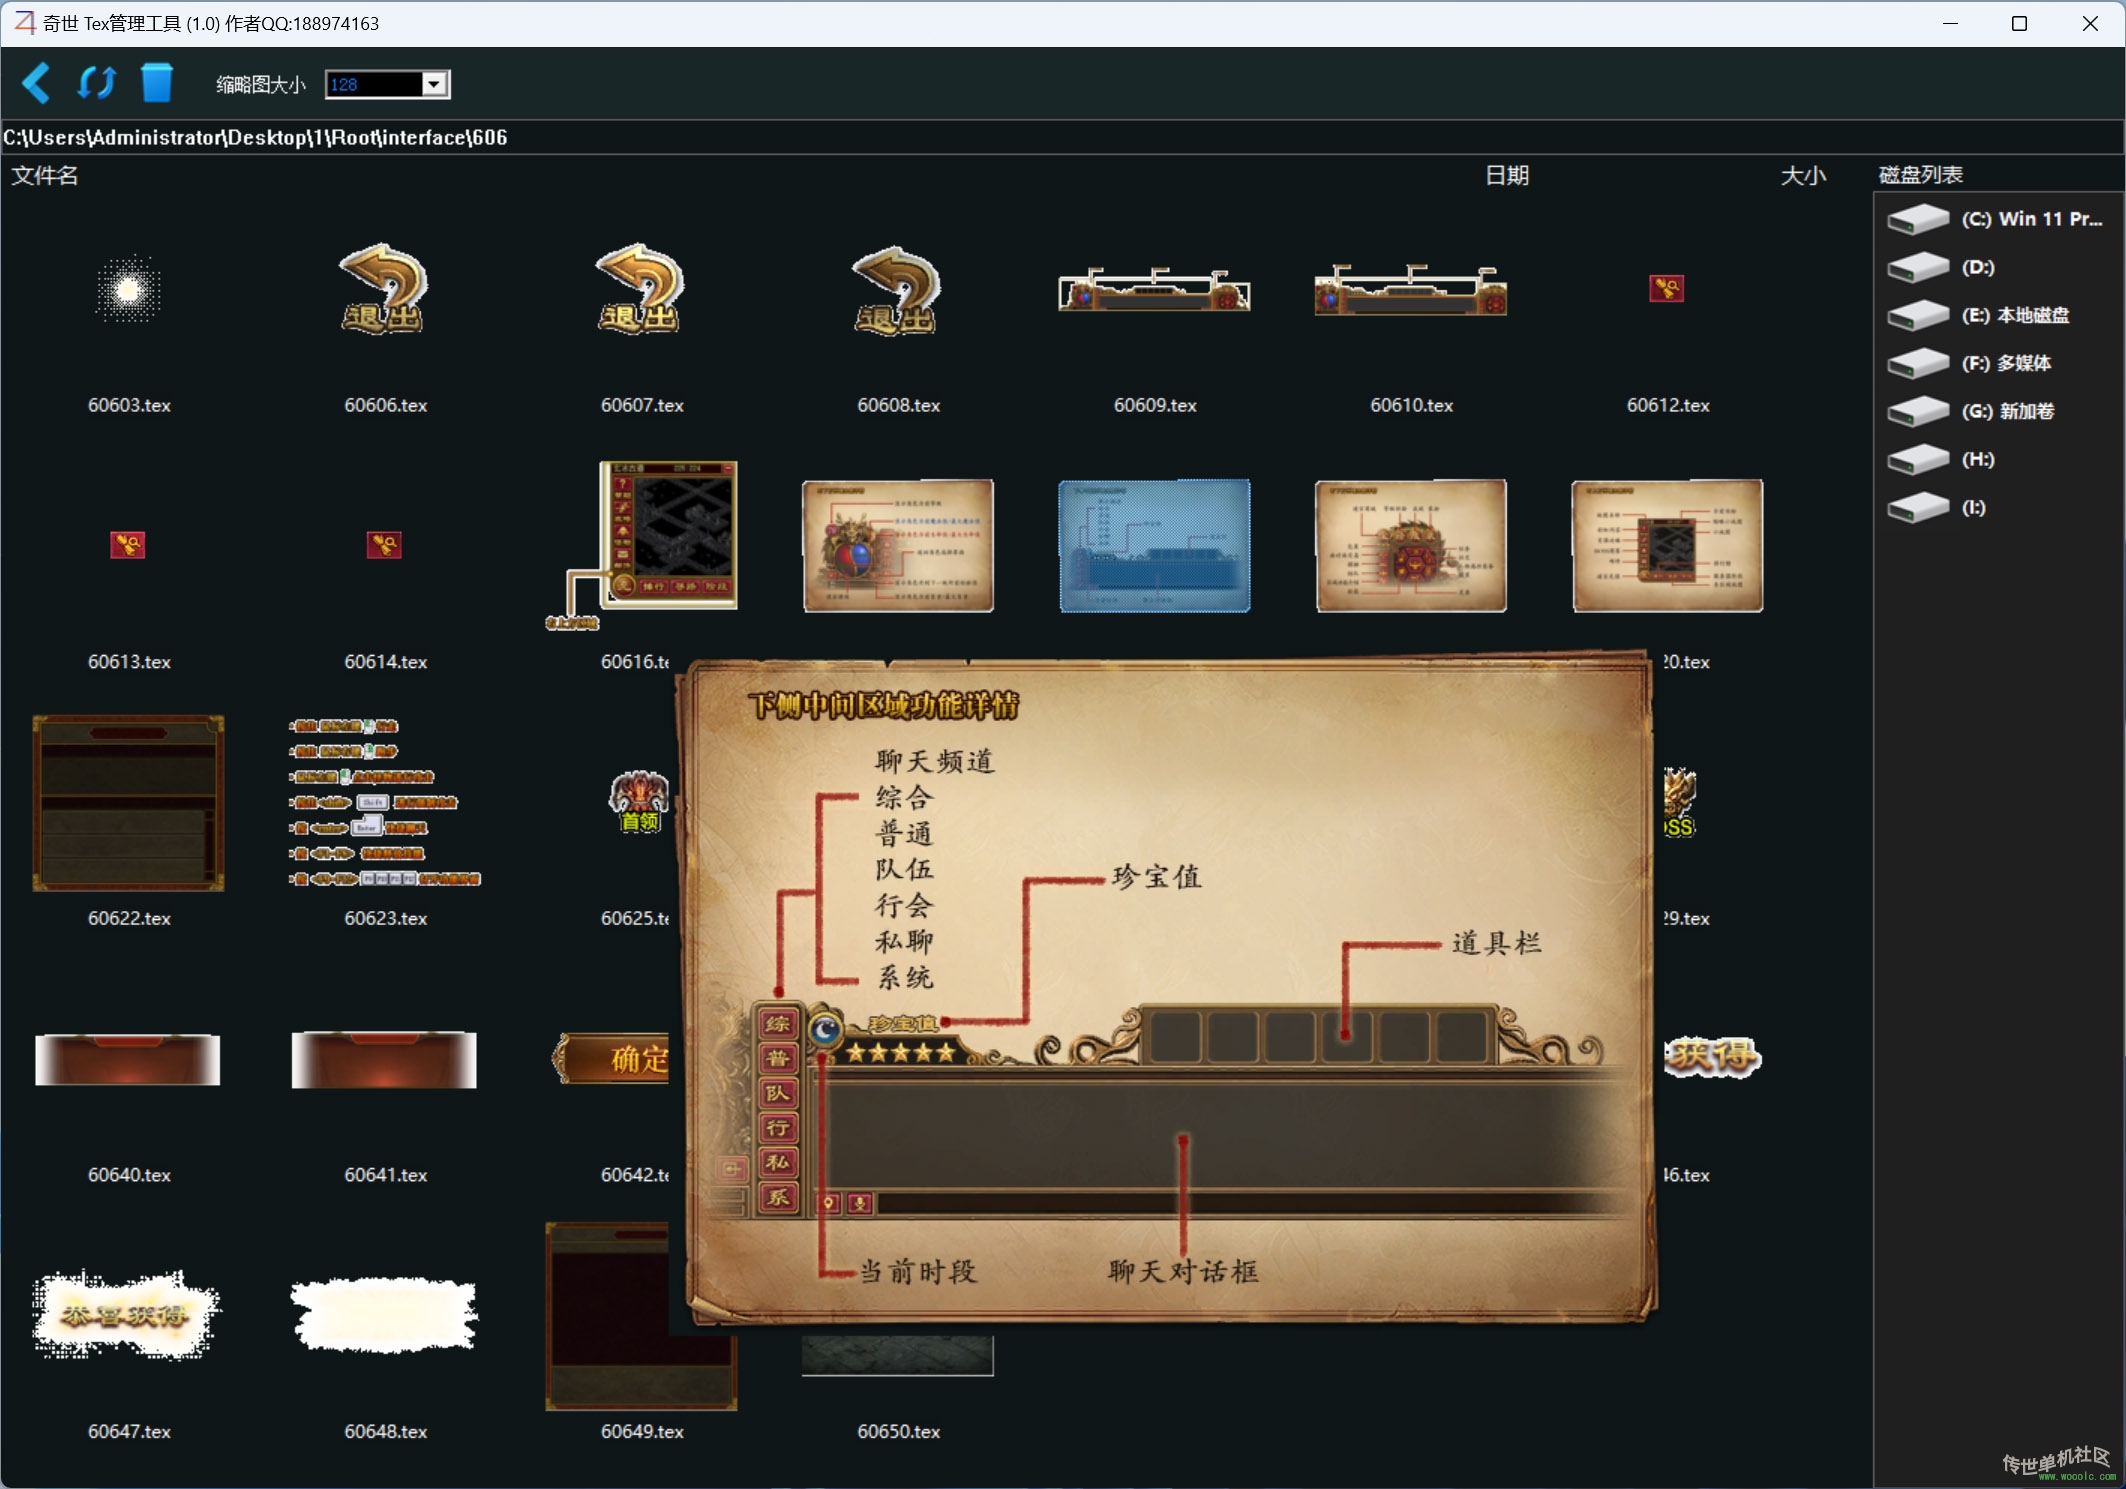This screenshot has width=2126, height=1489.
Task: Select the 60648.tex white splash thumbnail
Action: coord(384,1315)
